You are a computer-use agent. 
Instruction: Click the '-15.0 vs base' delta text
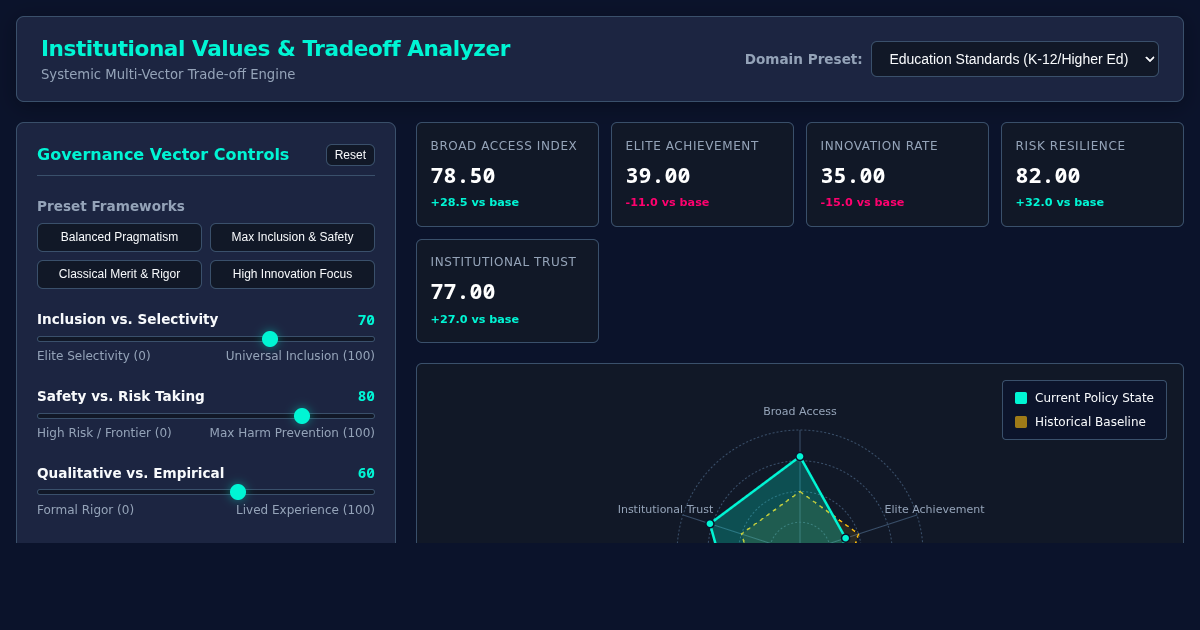862,202
